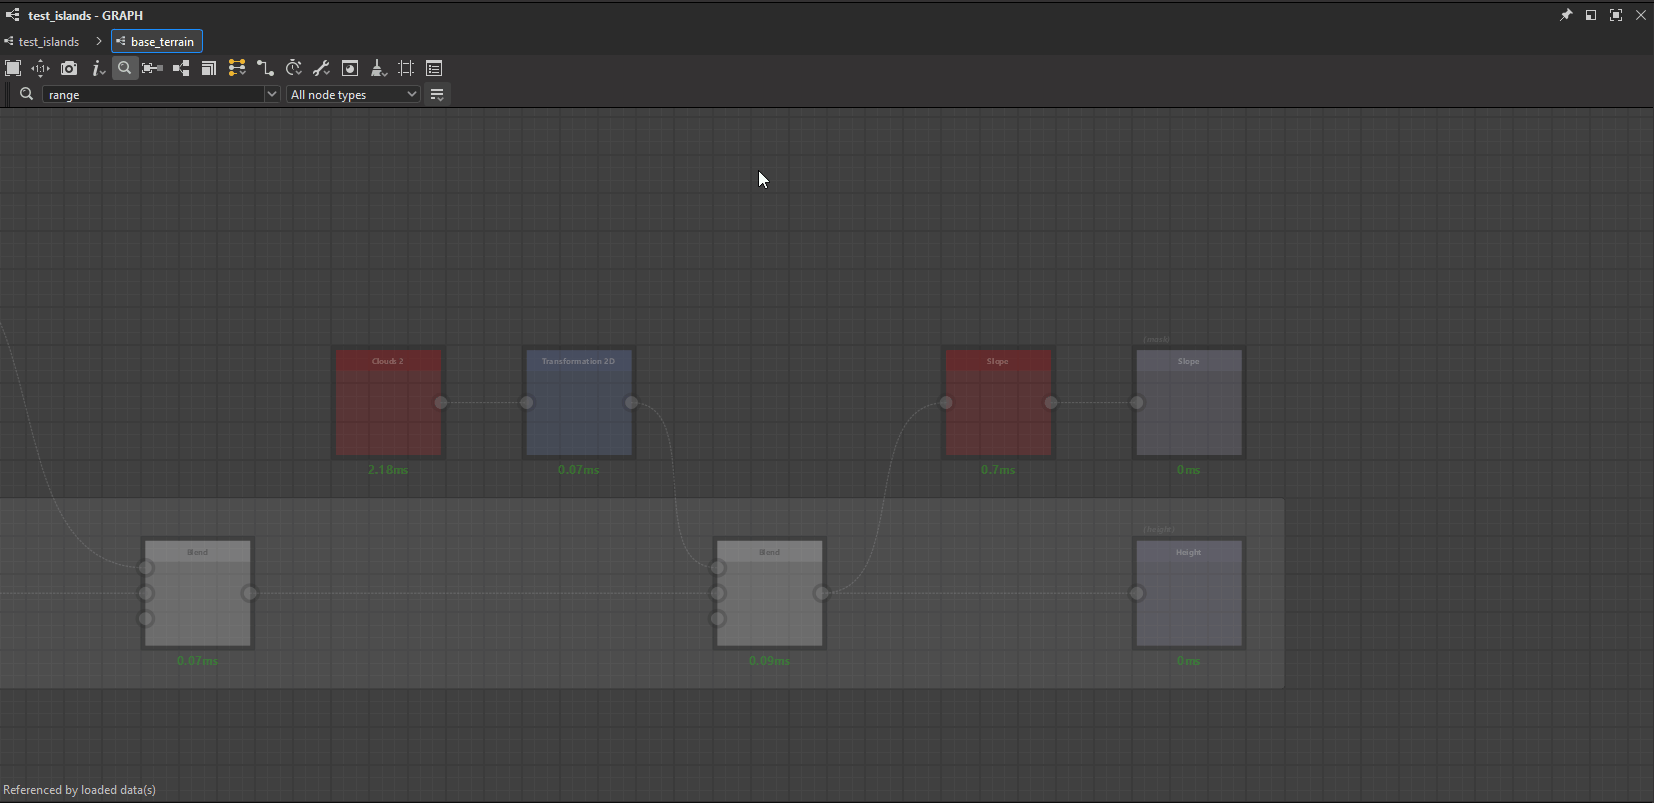Go to test_islands in the breadcrumb

[x=49, y=41]
